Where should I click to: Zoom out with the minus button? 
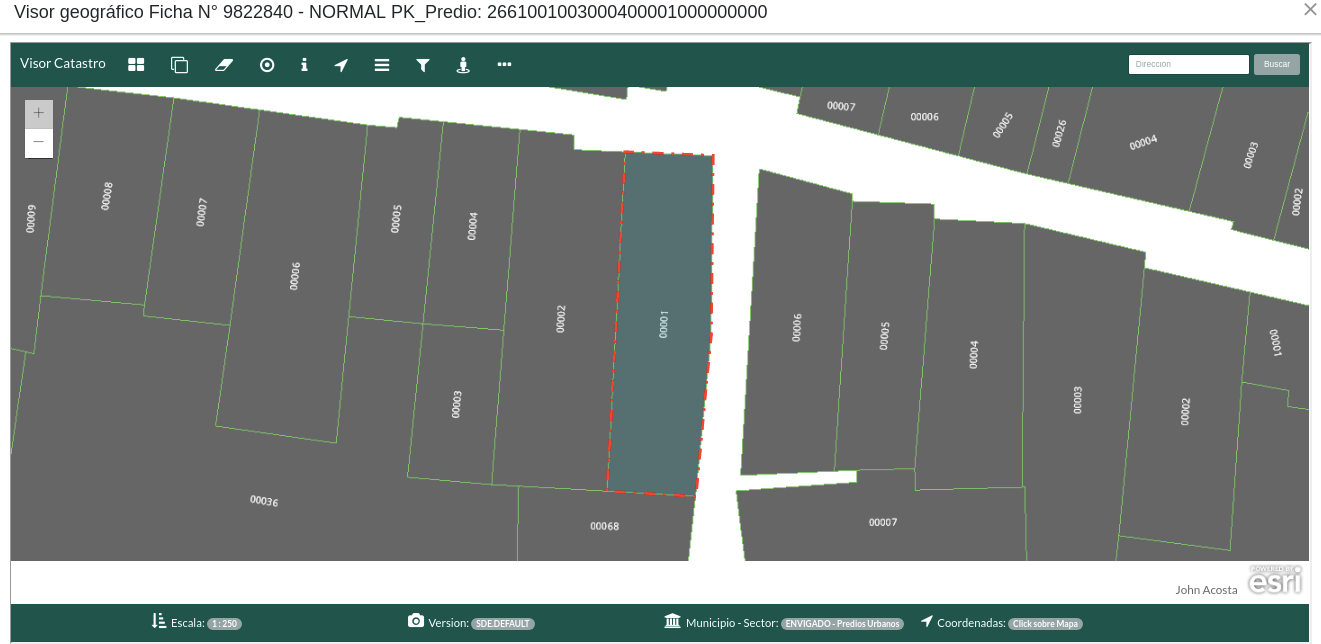click(39, 143)
